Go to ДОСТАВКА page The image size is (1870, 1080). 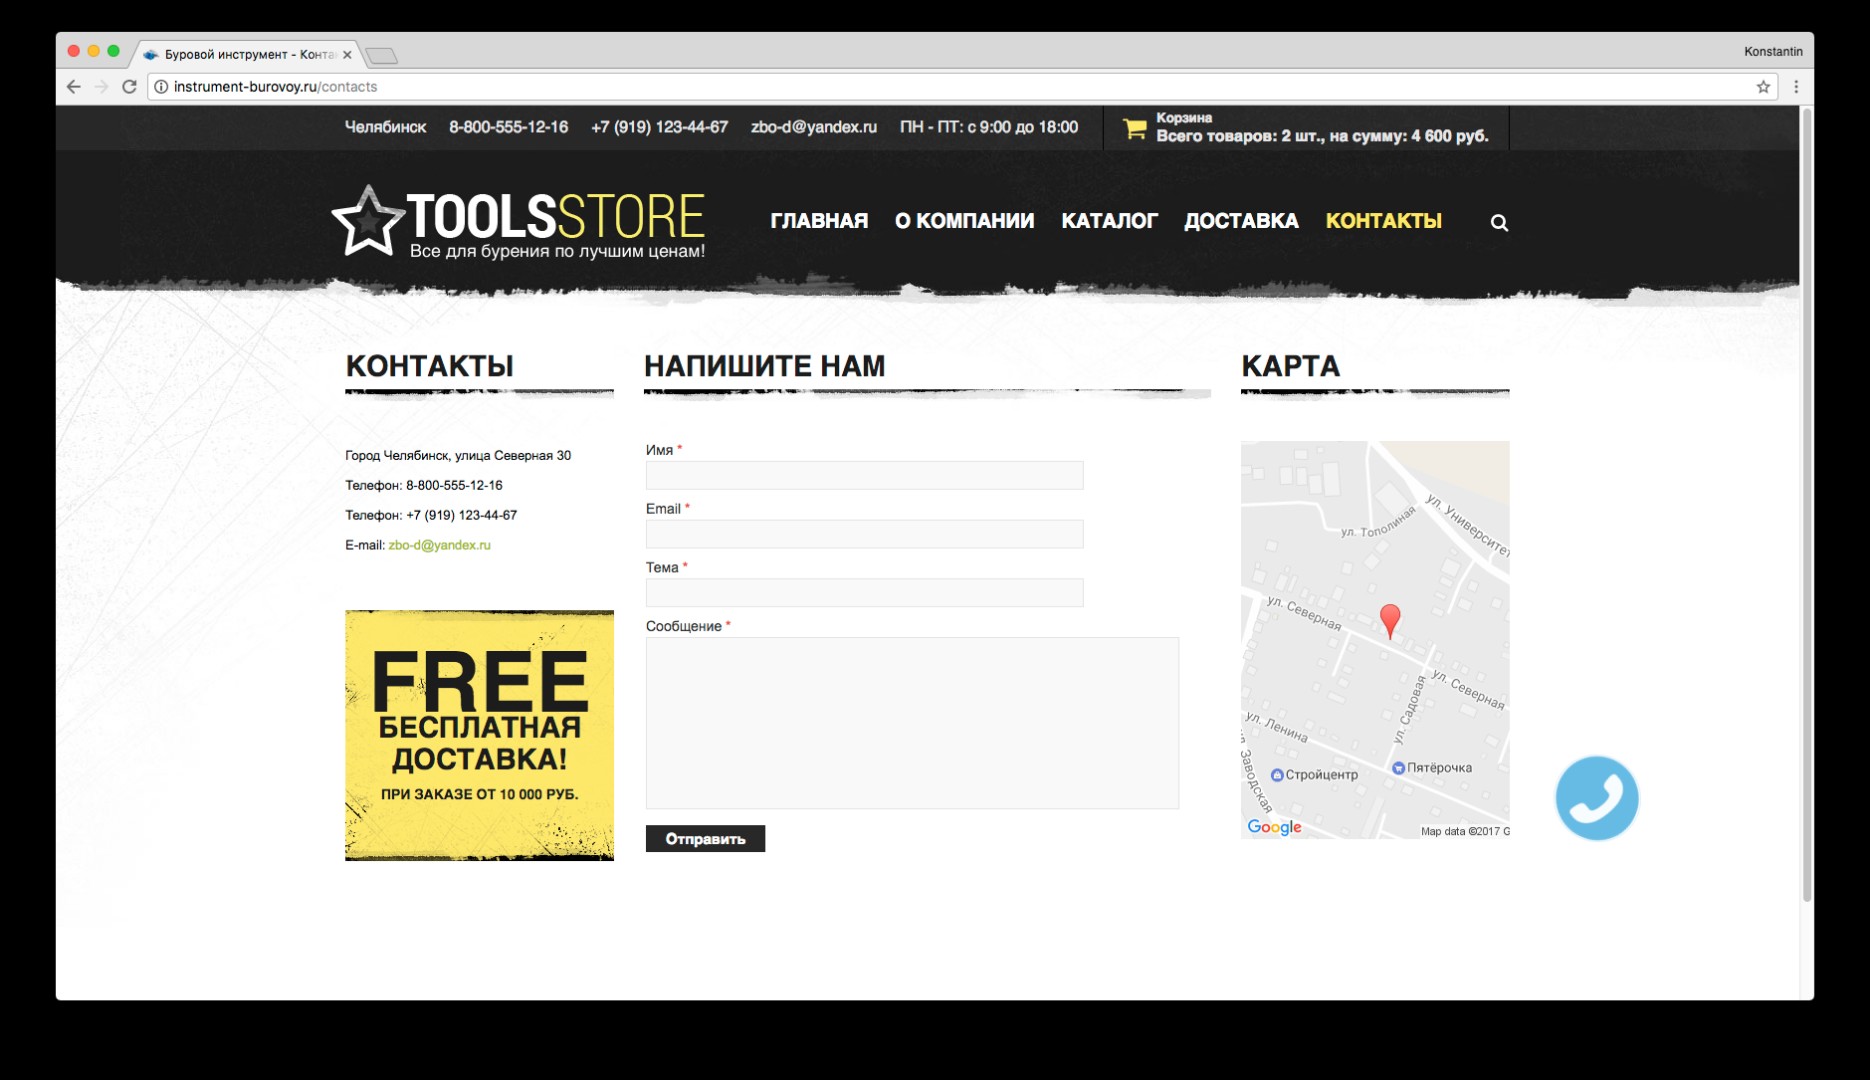pos(1241,221)
